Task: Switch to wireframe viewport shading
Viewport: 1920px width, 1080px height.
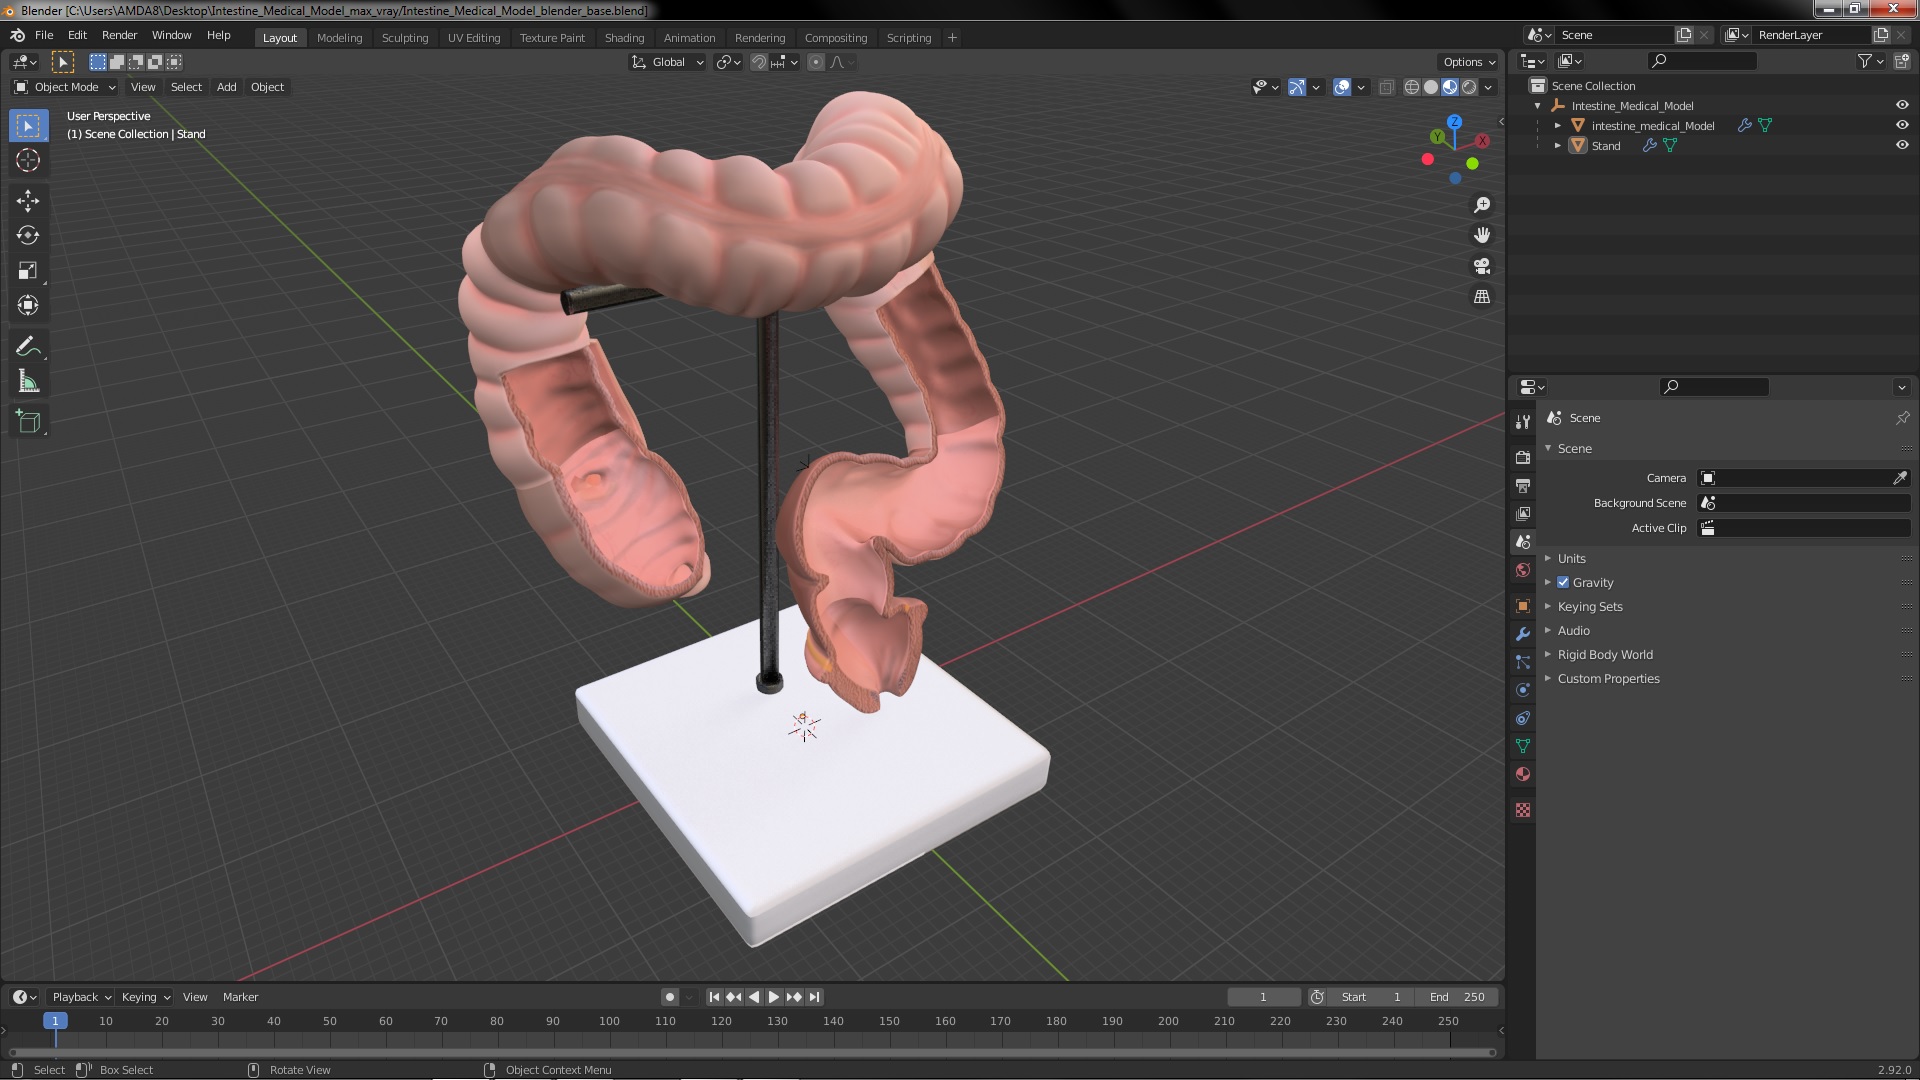Action: coord(1412,87)
